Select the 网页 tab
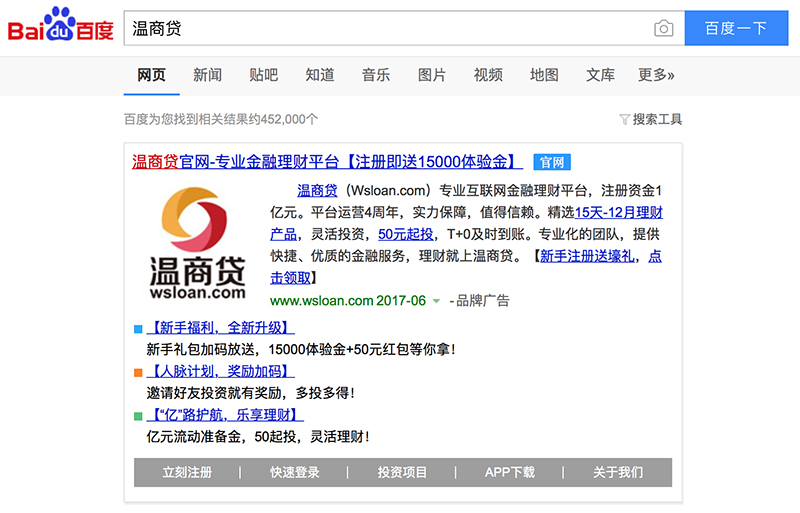The height and width of the screenshot is (513, 800). point(152,75)
